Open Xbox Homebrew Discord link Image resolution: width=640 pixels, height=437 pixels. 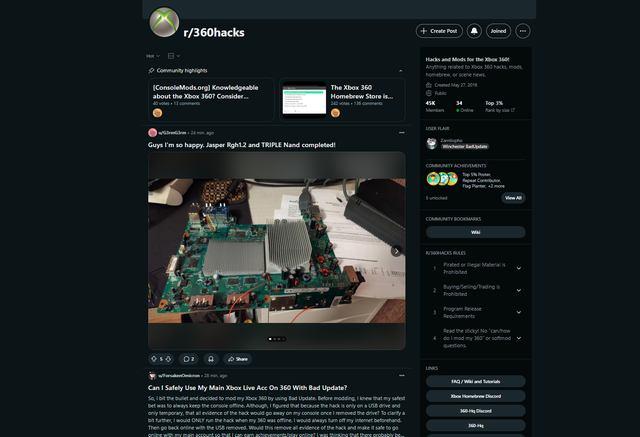(x=476, y=396)
